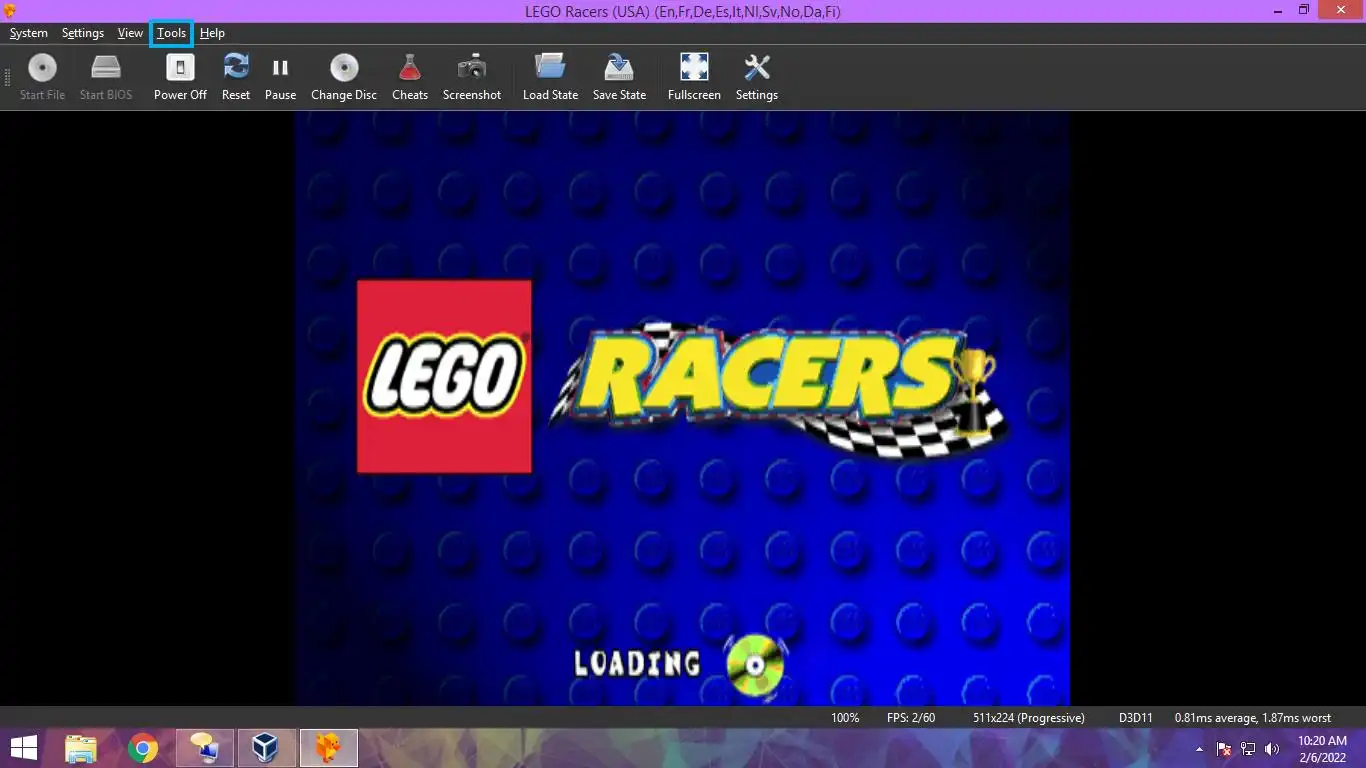Open the Tools menu
The width and height of the screenshot is (1366, 768).
(x=171, y=33)
